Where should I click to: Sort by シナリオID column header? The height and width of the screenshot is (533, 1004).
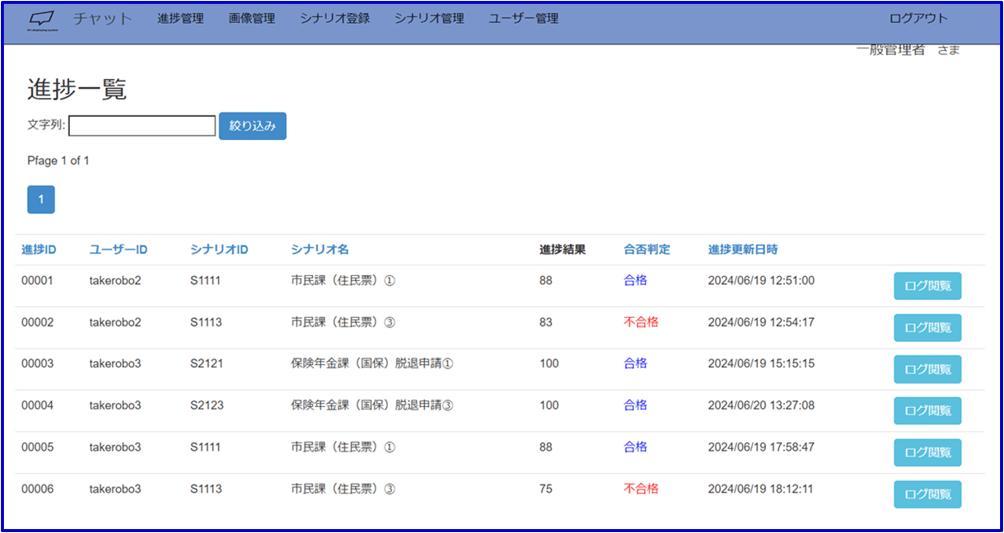[x=219, y=250]
